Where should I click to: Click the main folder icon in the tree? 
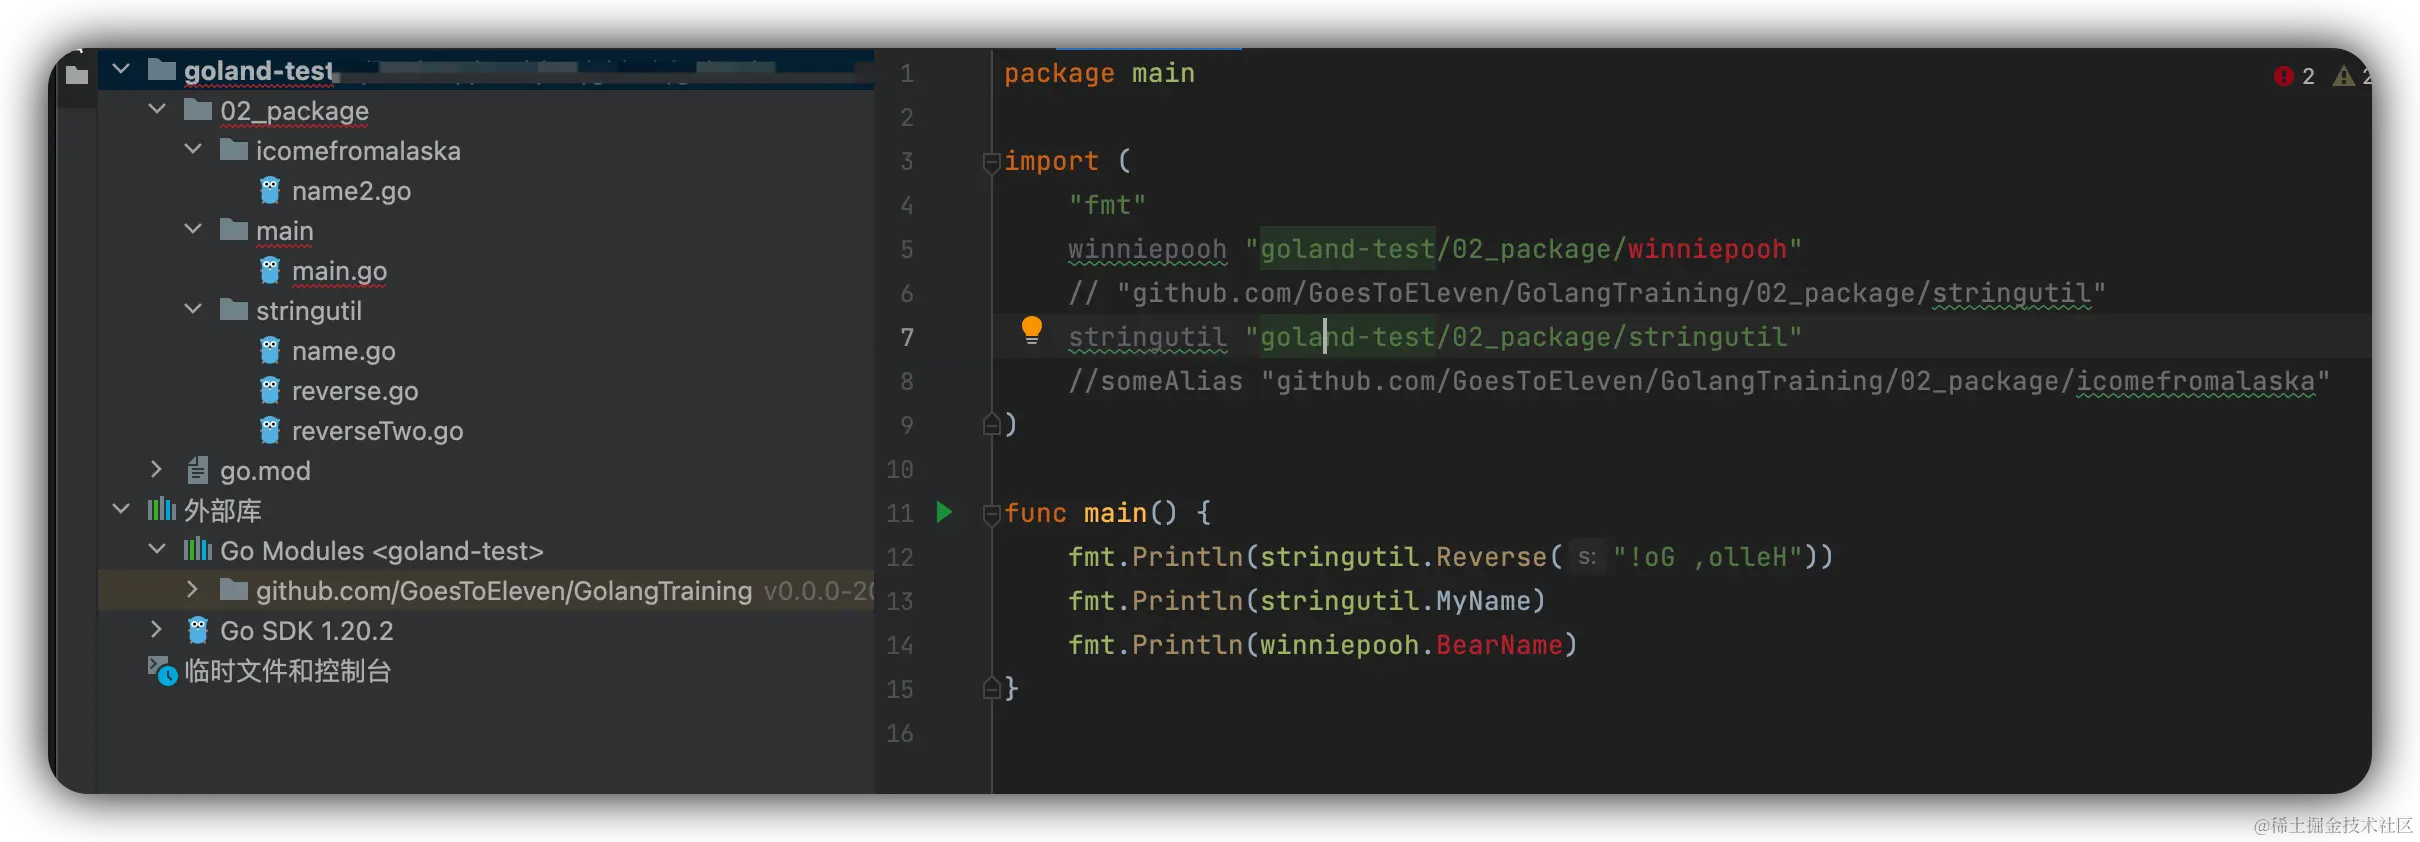pos(234,229)
